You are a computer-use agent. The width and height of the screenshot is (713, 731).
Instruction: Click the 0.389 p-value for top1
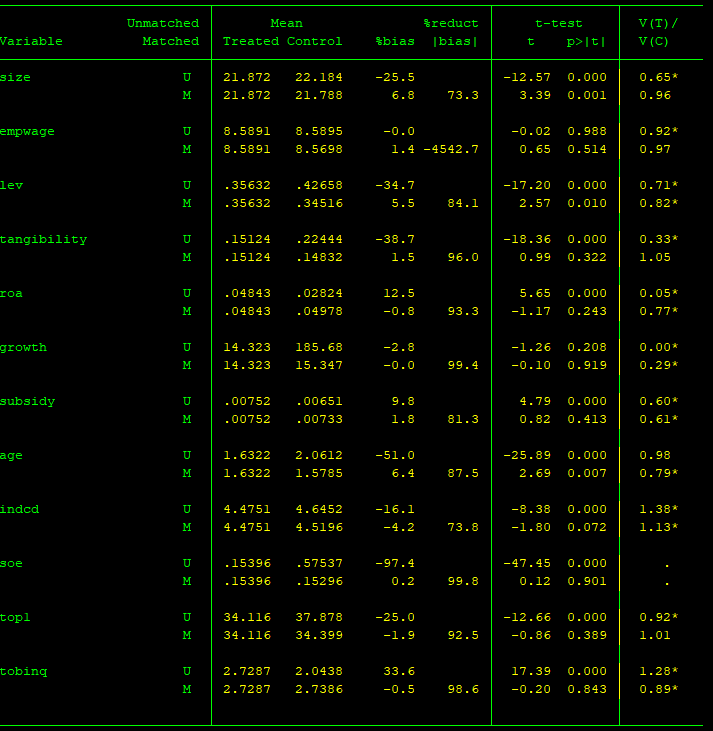pyautogui.click(x=587, y=636)
